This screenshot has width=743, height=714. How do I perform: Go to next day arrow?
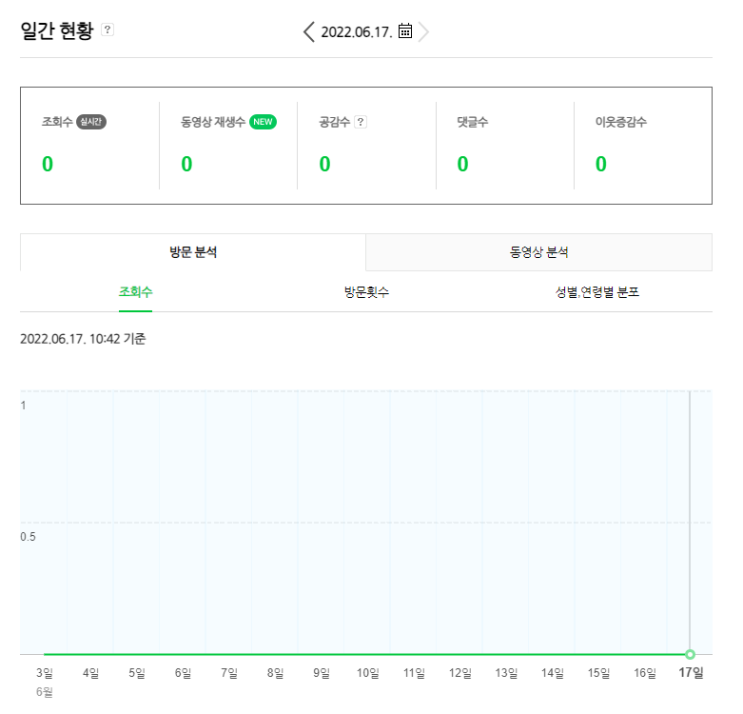coord(424,32)
